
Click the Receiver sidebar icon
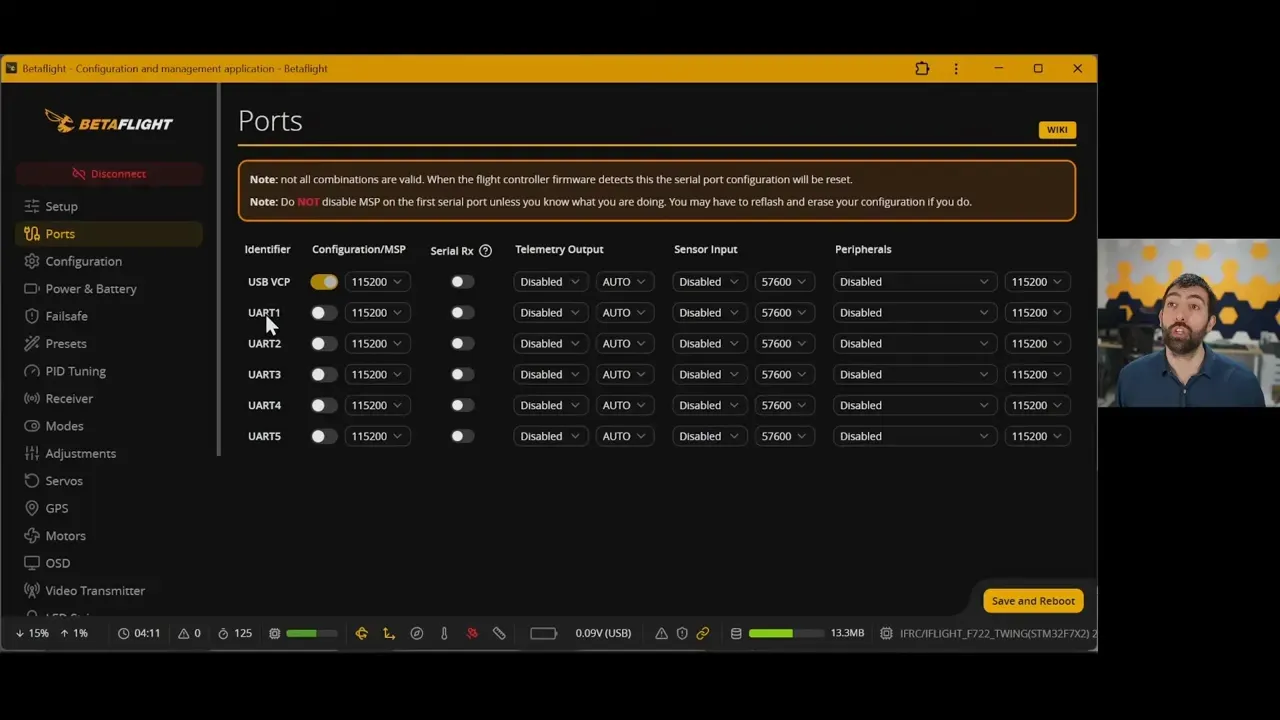click(x=32, y=398)
